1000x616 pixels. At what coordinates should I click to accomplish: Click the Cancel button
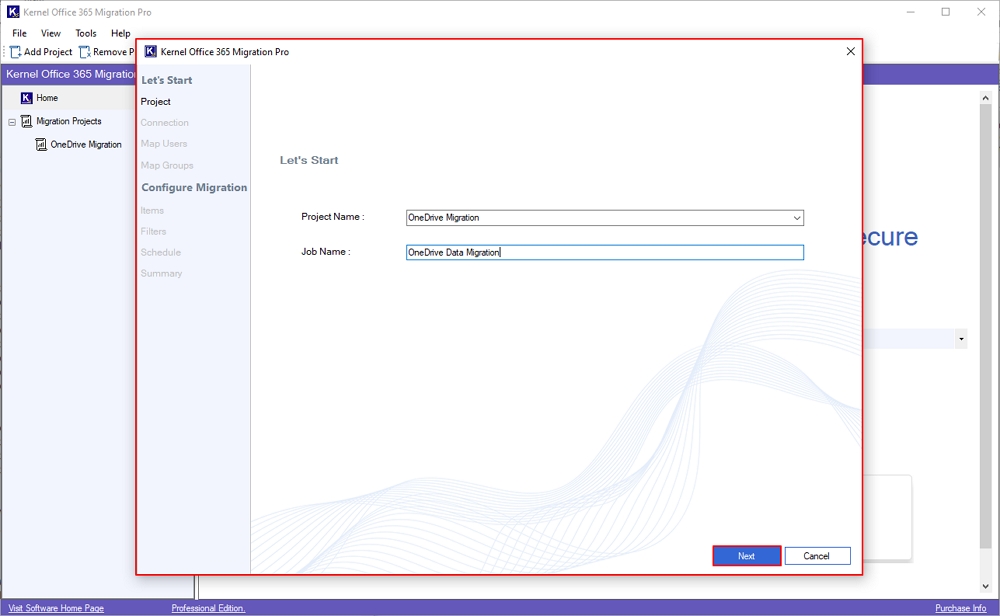(817, 556)
